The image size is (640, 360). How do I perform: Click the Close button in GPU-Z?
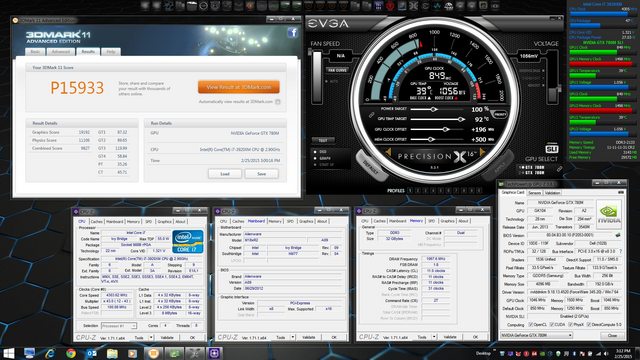tap(612, 336)
